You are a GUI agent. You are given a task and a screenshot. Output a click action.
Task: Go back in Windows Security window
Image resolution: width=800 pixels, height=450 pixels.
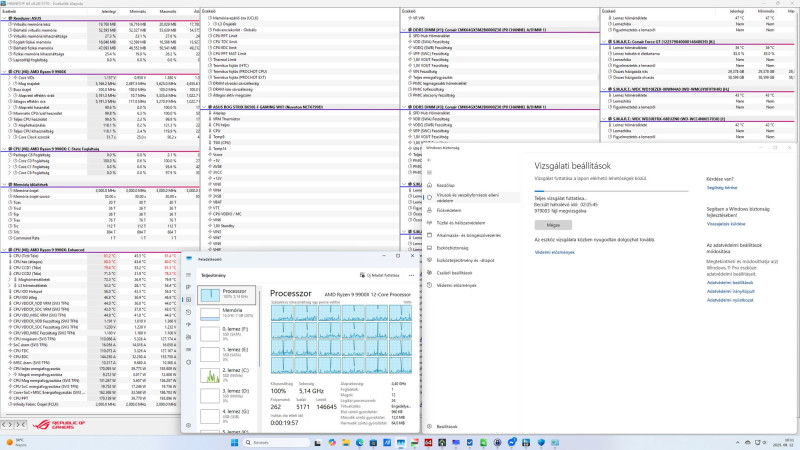(x=429, y=160)
